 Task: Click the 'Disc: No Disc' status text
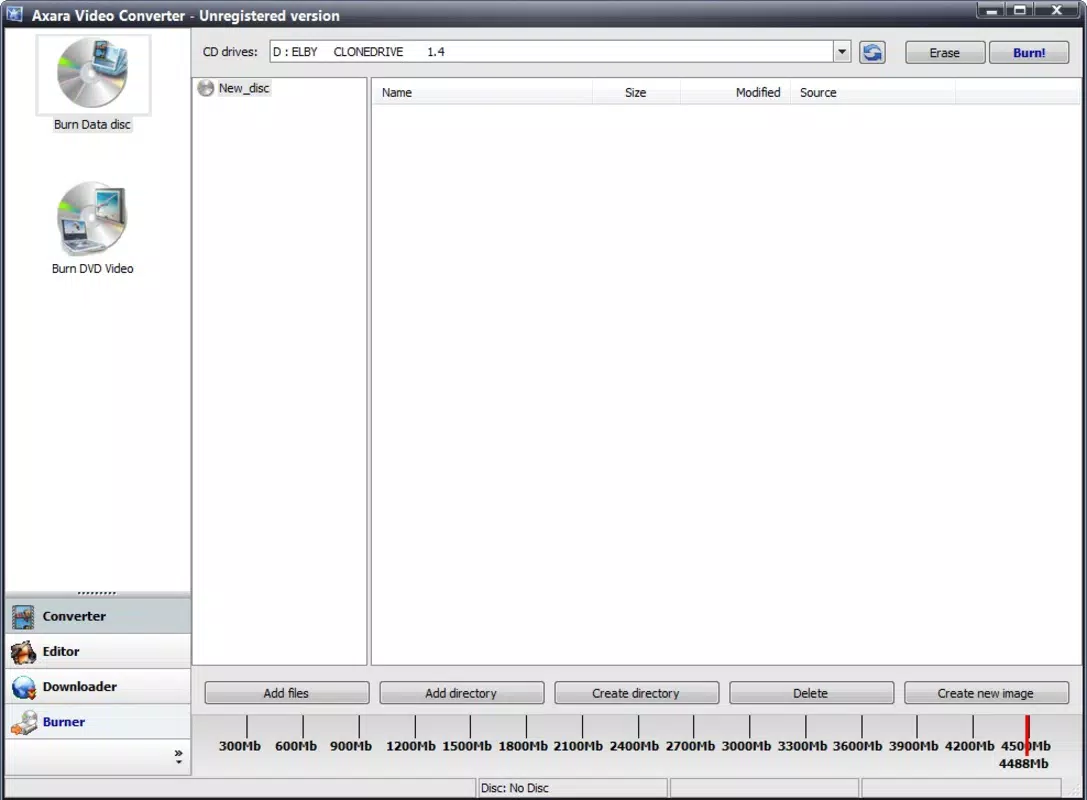coord(514,788)
